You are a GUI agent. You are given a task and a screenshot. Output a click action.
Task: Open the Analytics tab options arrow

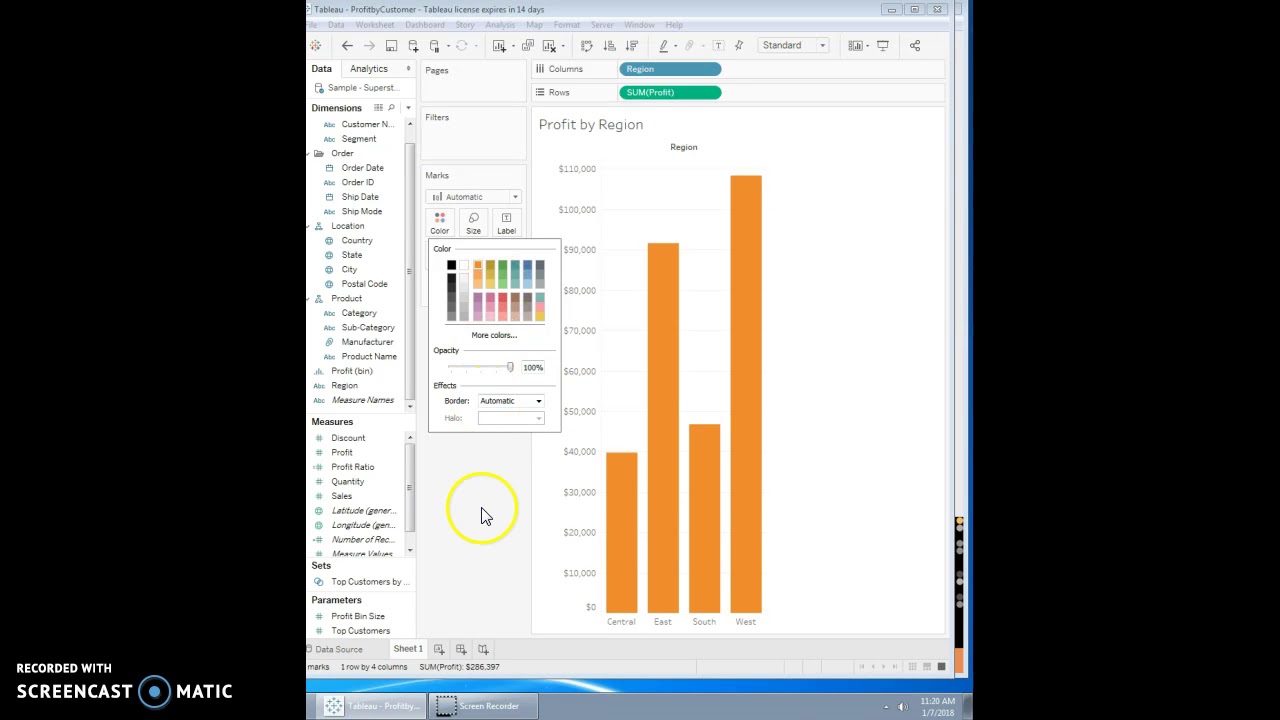[x=408, y=69]
